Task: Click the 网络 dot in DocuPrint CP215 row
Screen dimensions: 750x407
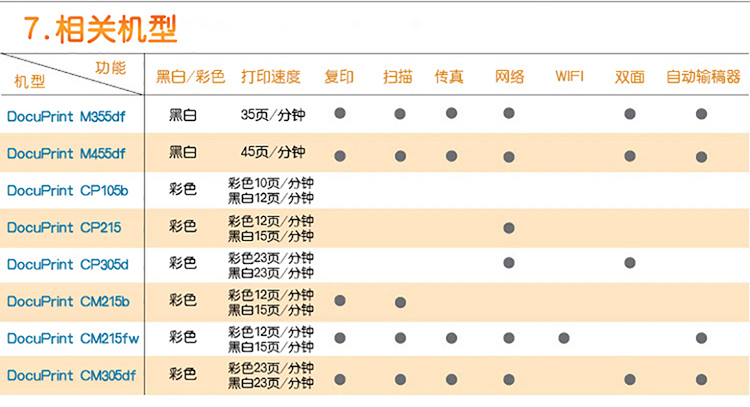Action: point(509,228)
